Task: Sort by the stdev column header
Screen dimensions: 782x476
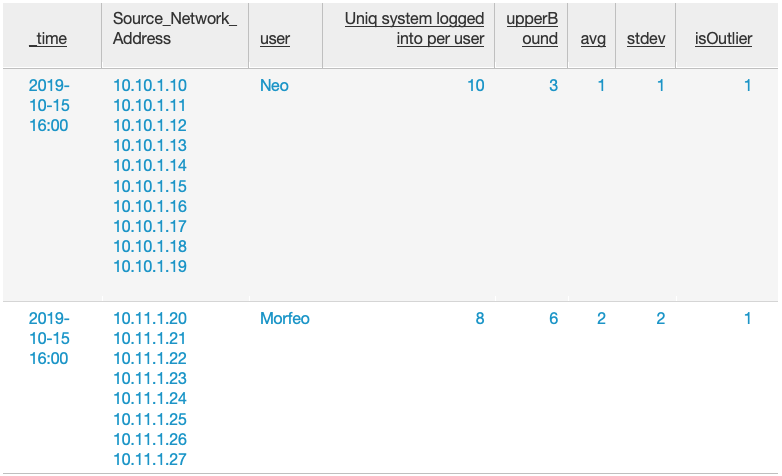Action: point(646,39)
